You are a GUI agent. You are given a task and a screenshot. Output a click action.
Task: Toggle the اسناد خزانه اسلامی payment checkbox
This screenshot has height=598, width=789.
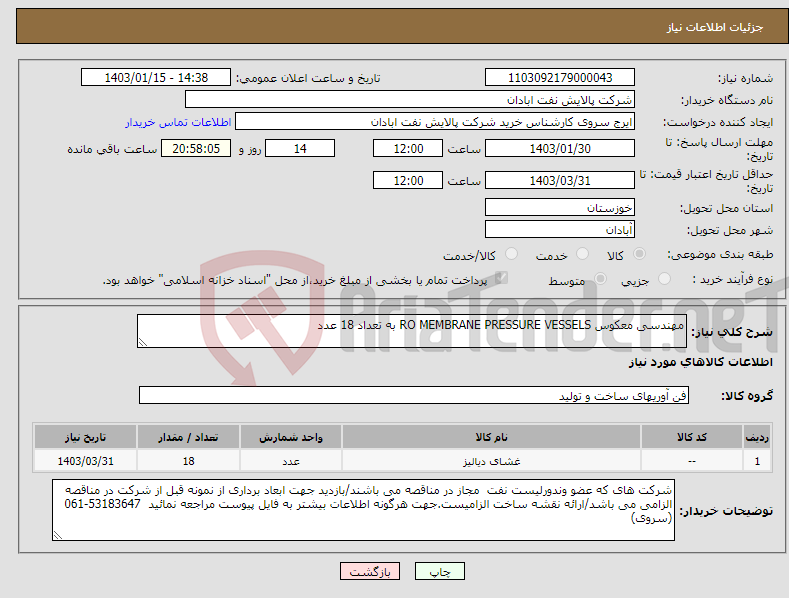(x=501, y=278)
